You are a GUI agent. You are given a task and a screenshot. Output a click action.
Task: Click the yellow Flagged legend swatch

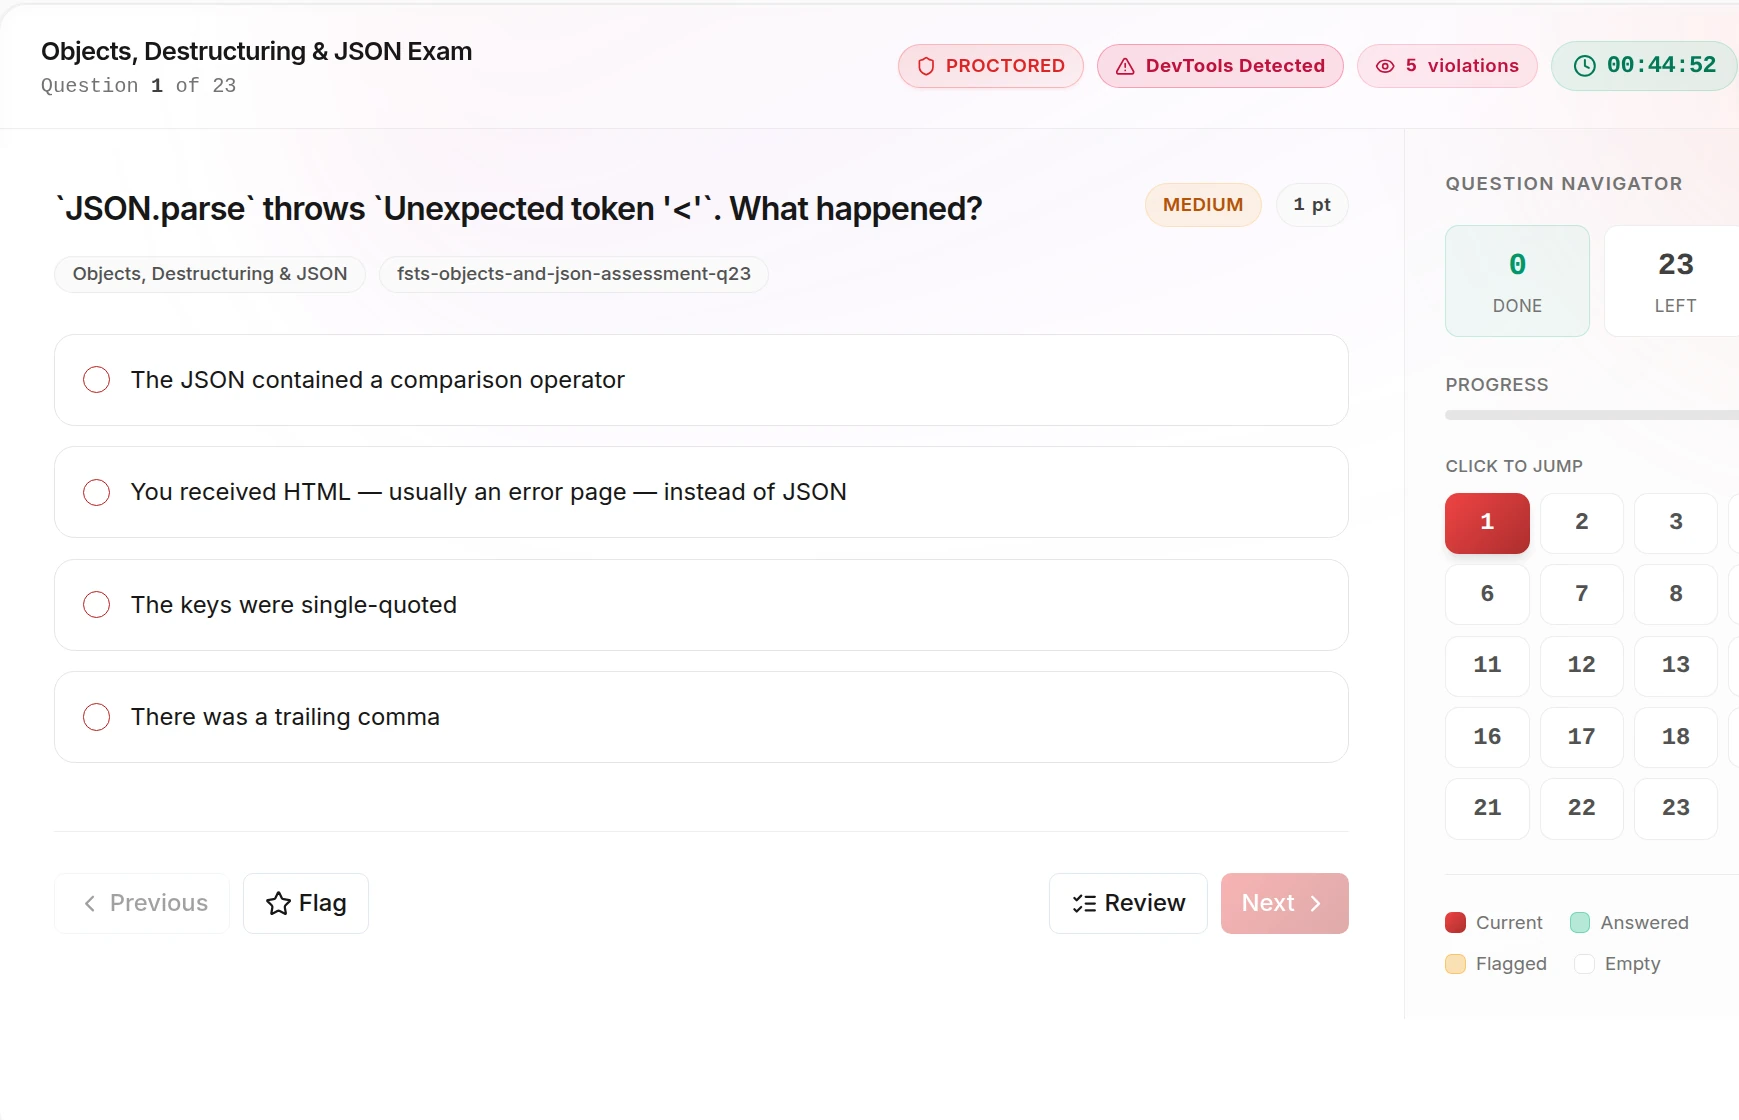(1455, 964)
